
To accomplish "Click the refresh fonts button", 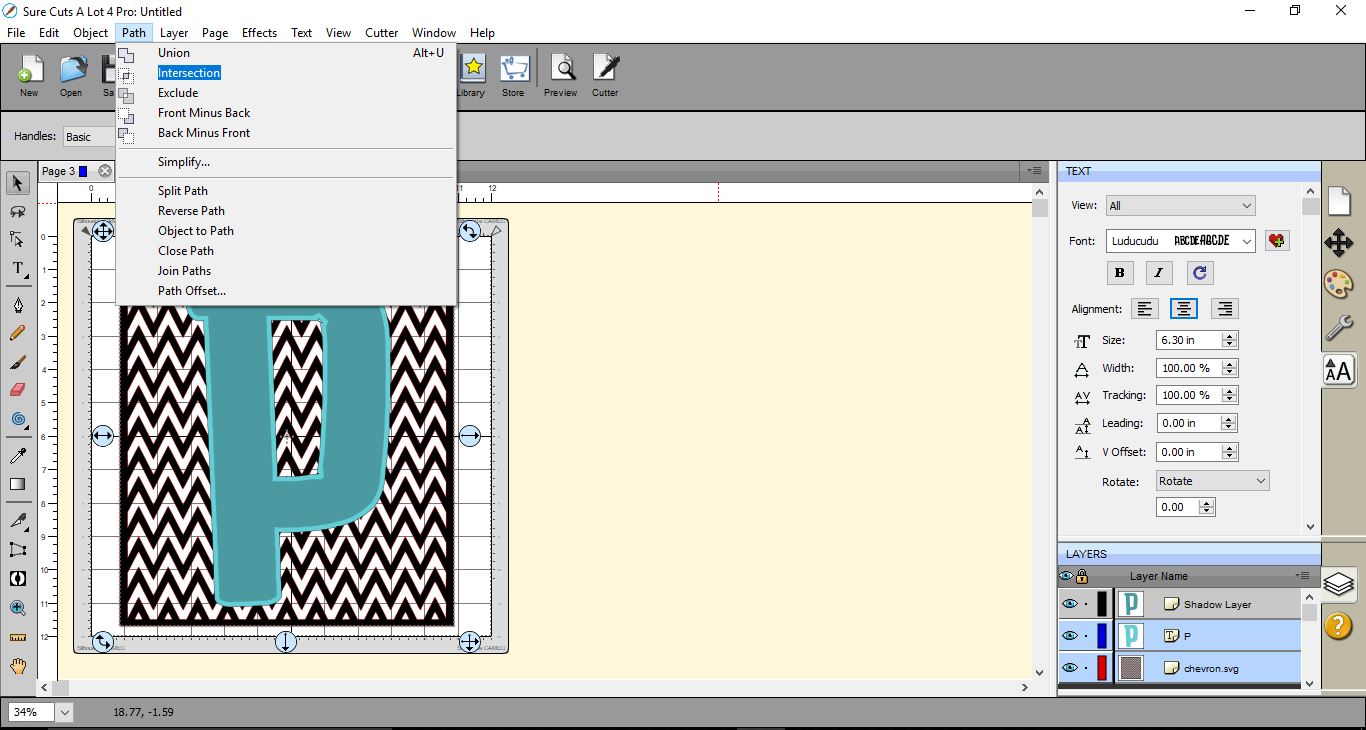I will click(x=1200, y=272).
